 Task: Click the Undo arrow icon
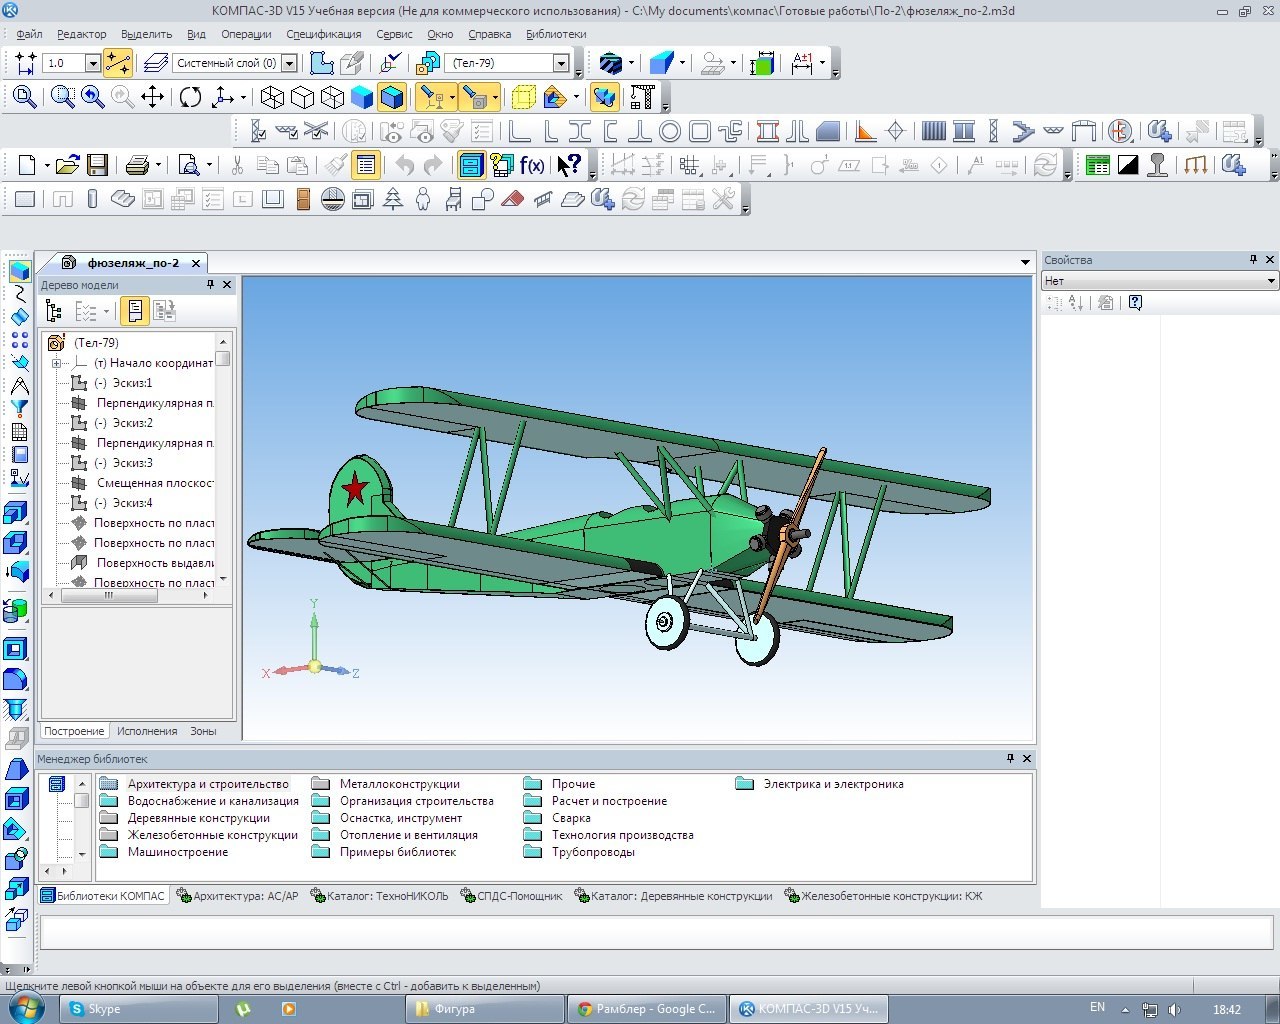point(404,165)
